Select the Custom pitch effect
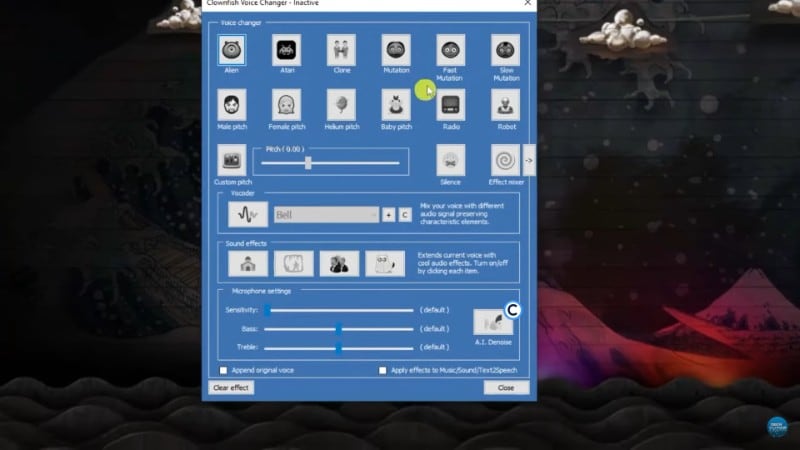This screenshot has width=800, height=450. click(232, 160)
